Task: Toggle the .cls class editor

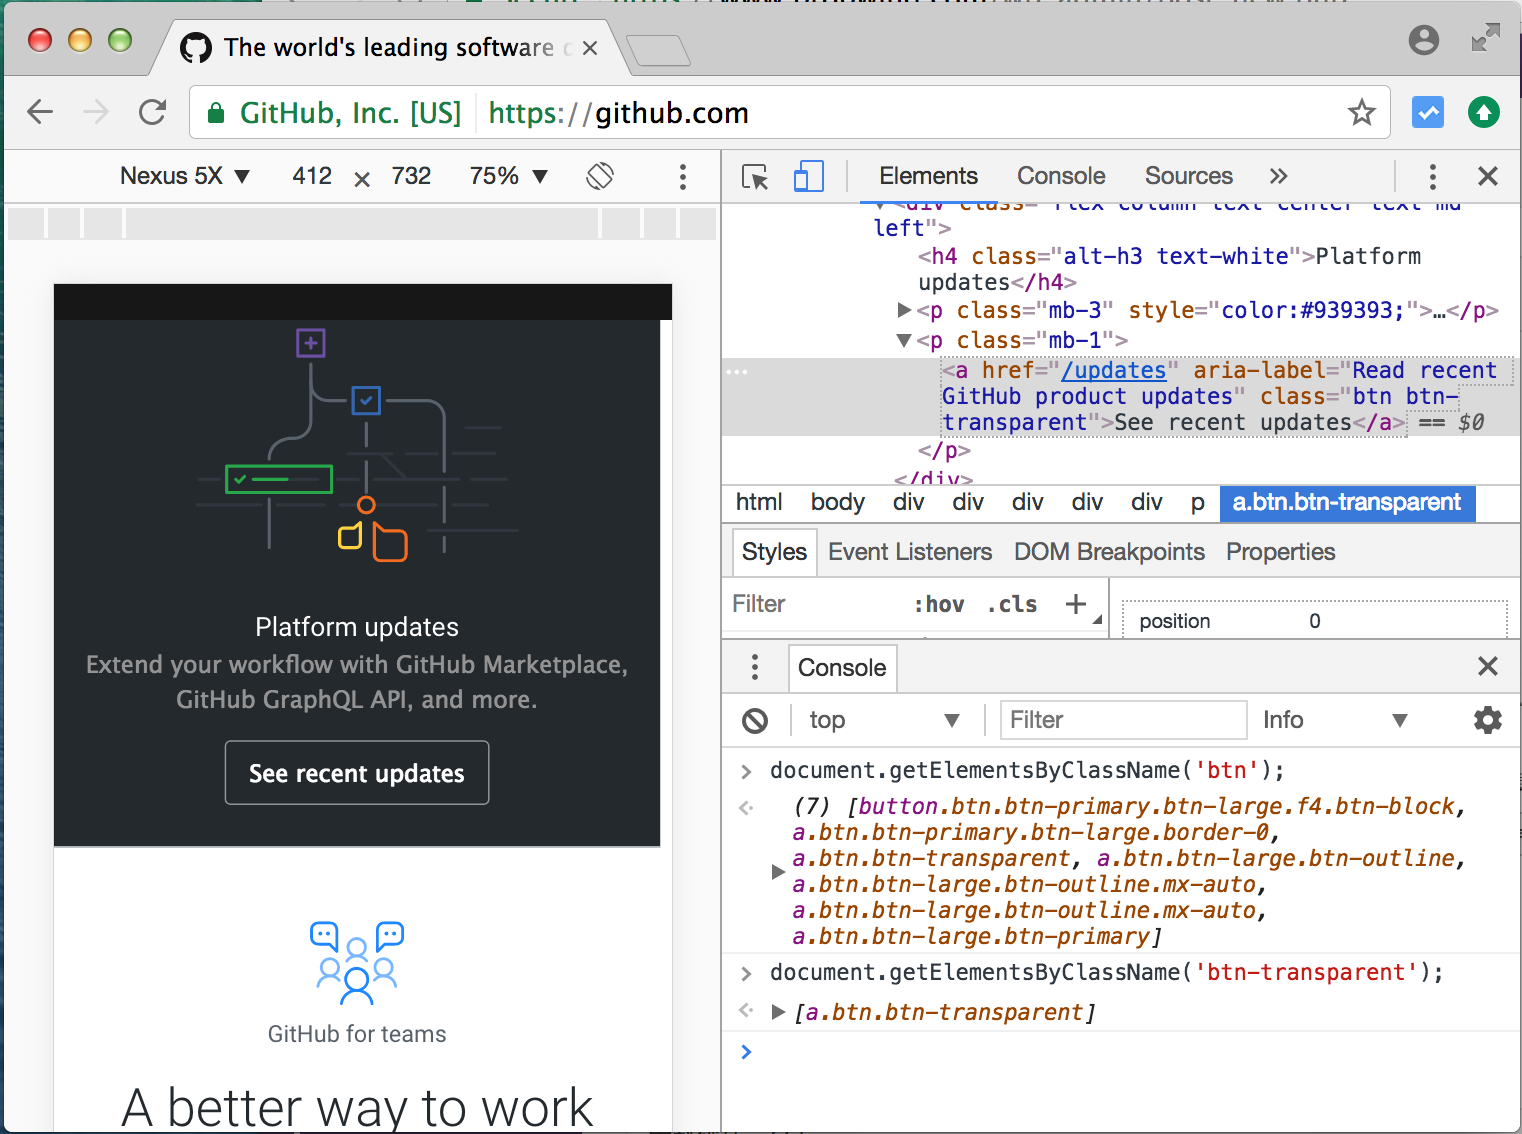Action: tap(1012, 604)
